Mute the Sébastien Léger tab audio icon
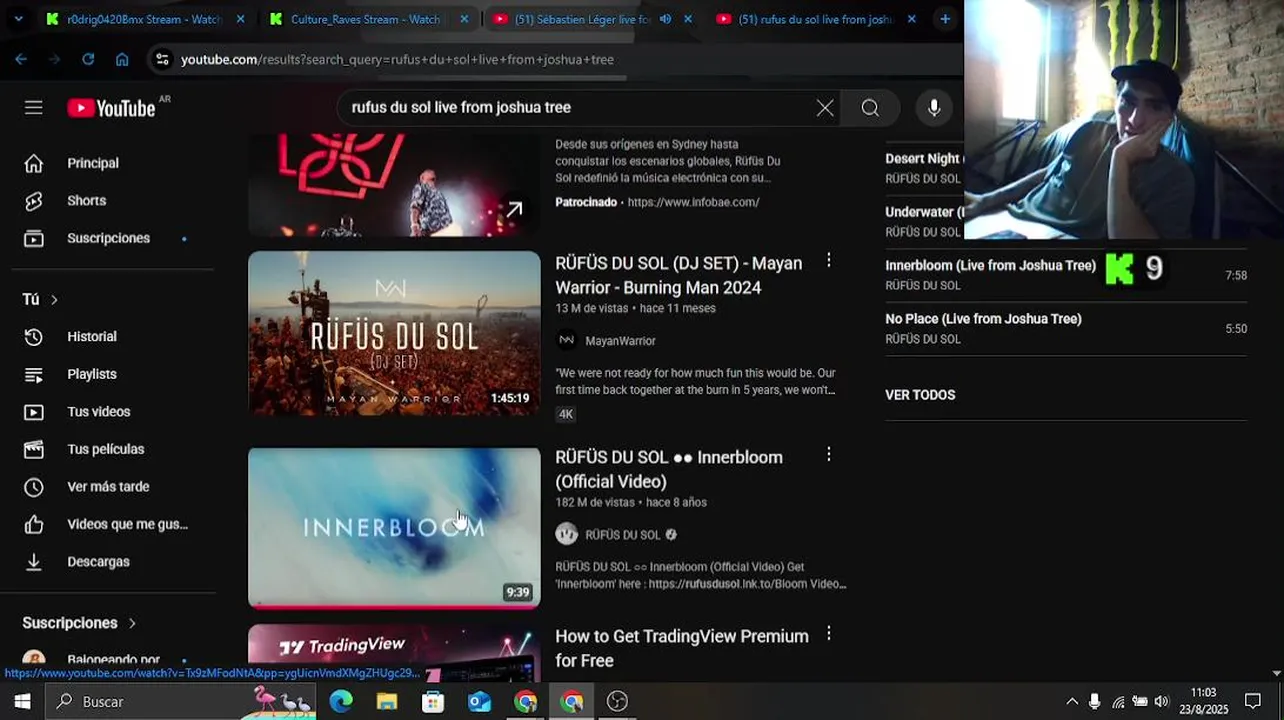 click(665, 19)
